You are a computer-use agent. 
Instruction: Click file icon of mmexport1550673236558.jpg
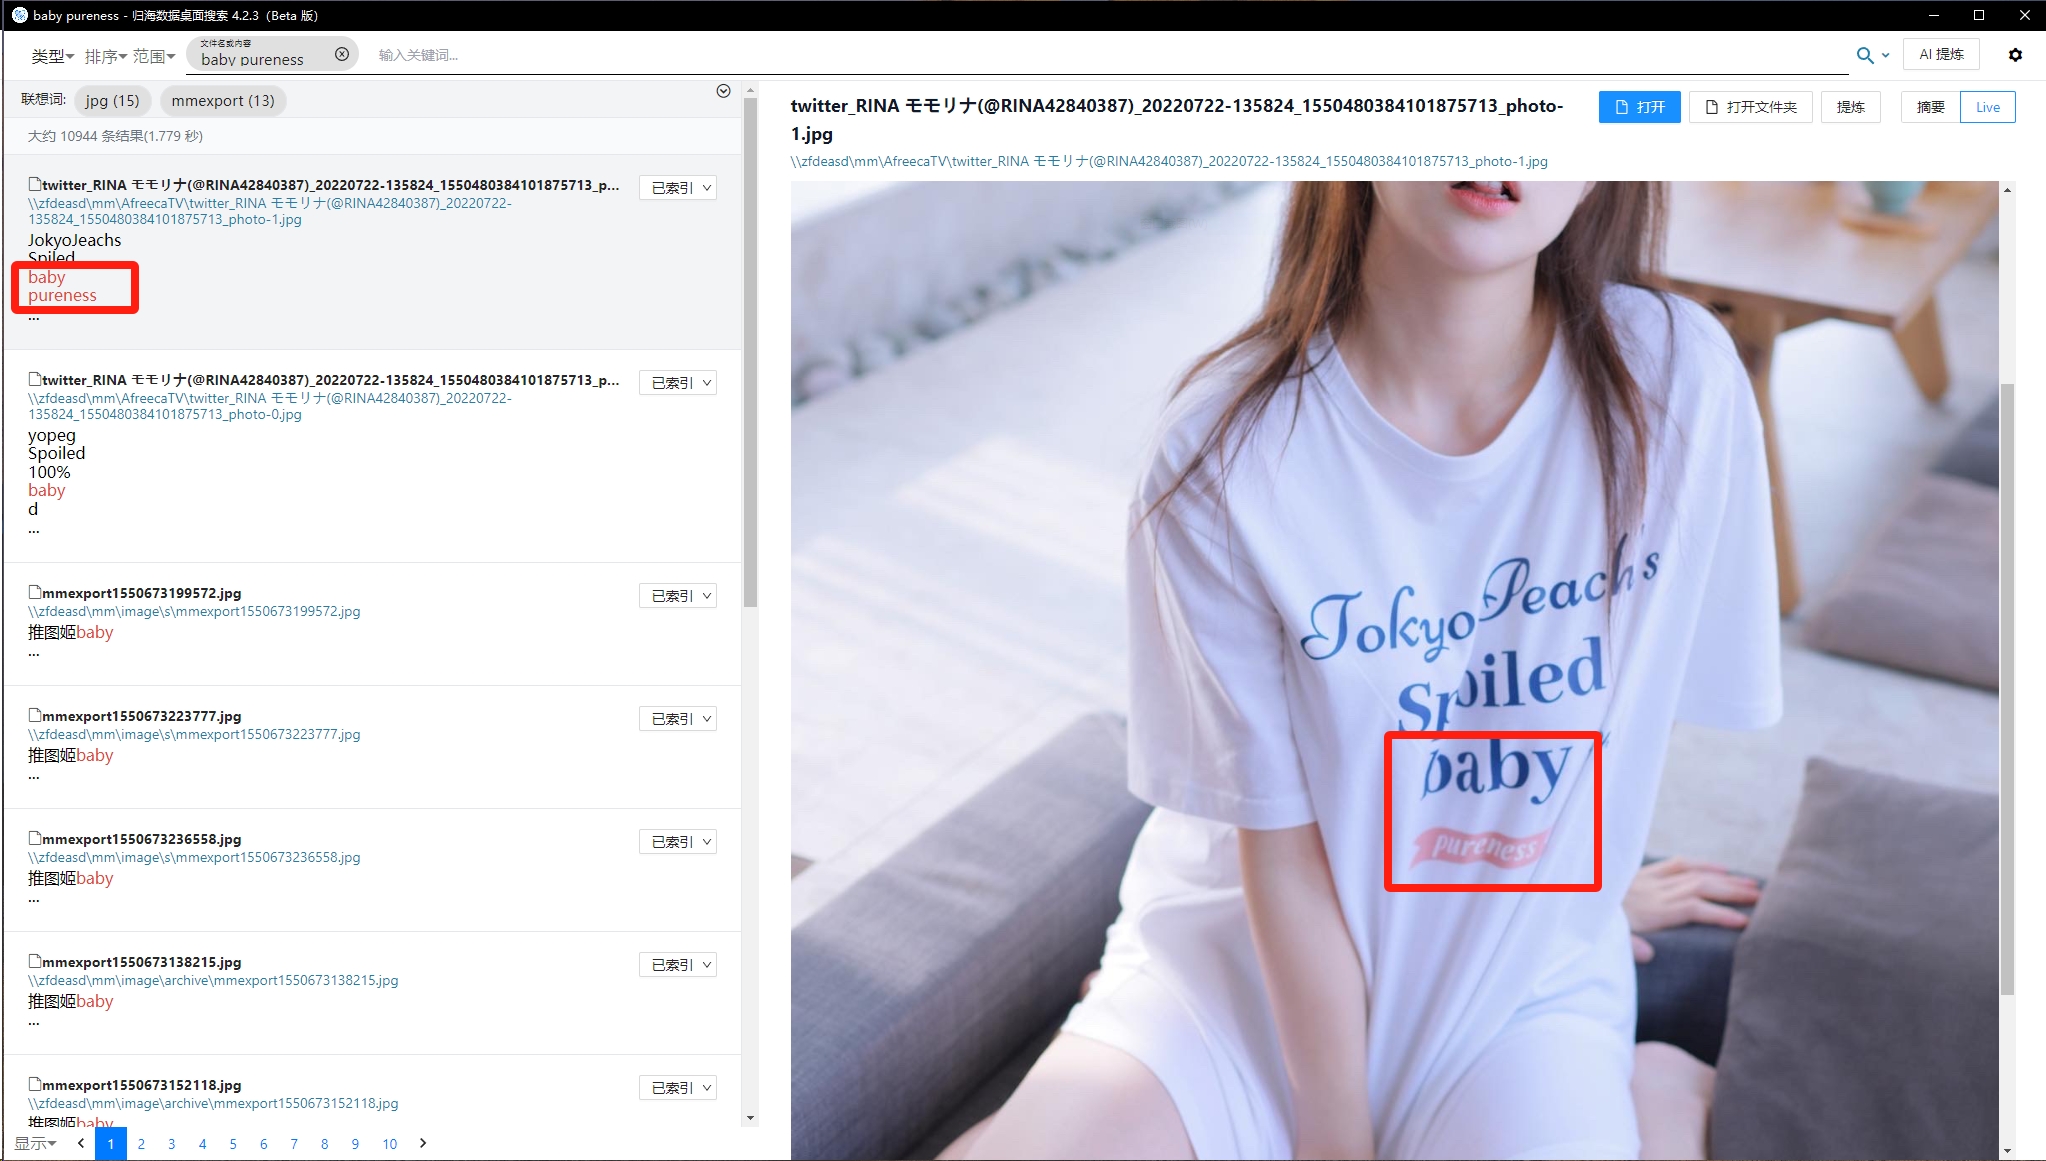tap(35, 838)
